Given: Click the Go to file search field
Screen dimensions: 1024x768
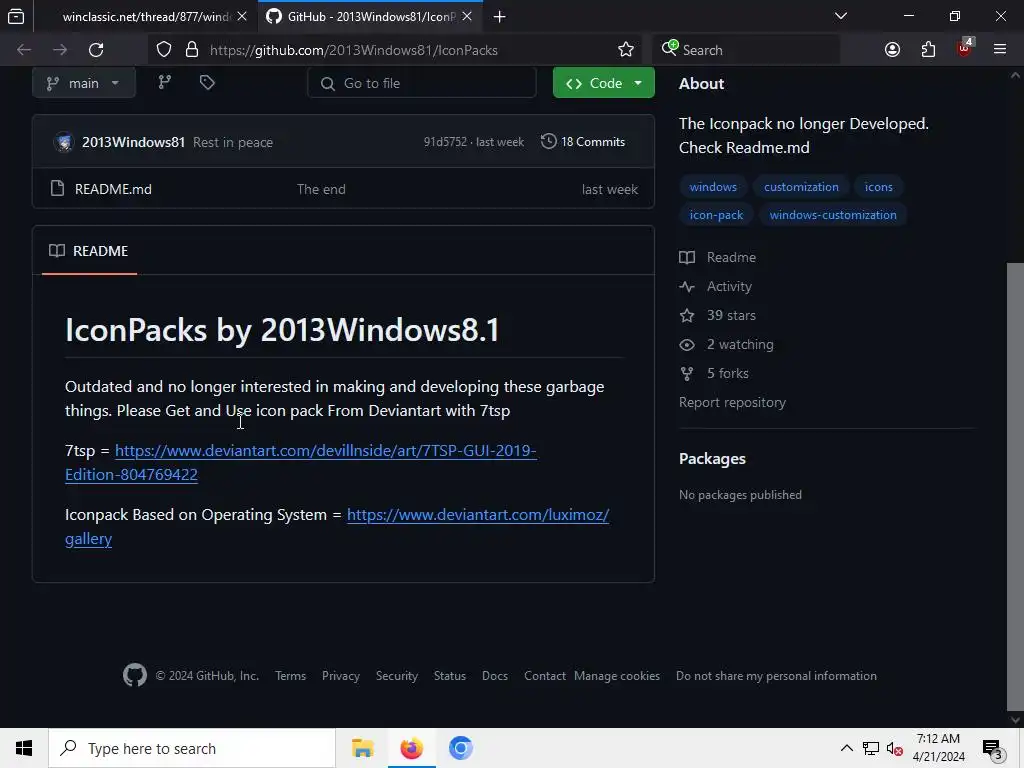Looking at the screenshot, I should click(422, 83).
